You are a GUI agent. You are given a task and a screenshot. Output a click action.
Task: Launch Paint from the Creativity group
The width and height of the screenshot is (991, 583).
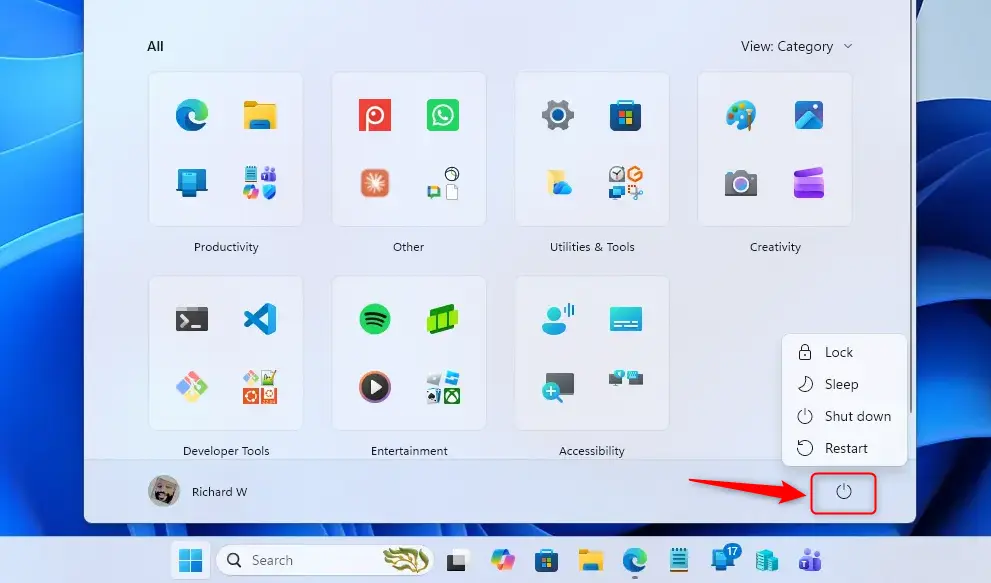[x=741, y=115]
